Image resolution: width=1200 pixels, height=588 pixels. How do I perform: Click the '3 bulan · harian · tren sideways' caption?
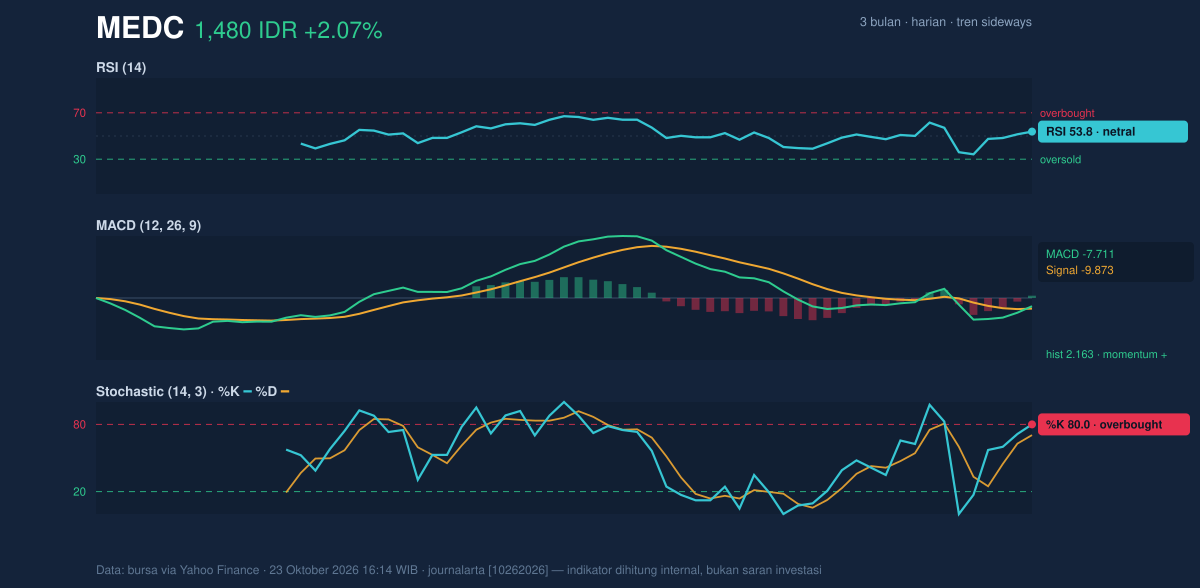click(x=945, y=22)
